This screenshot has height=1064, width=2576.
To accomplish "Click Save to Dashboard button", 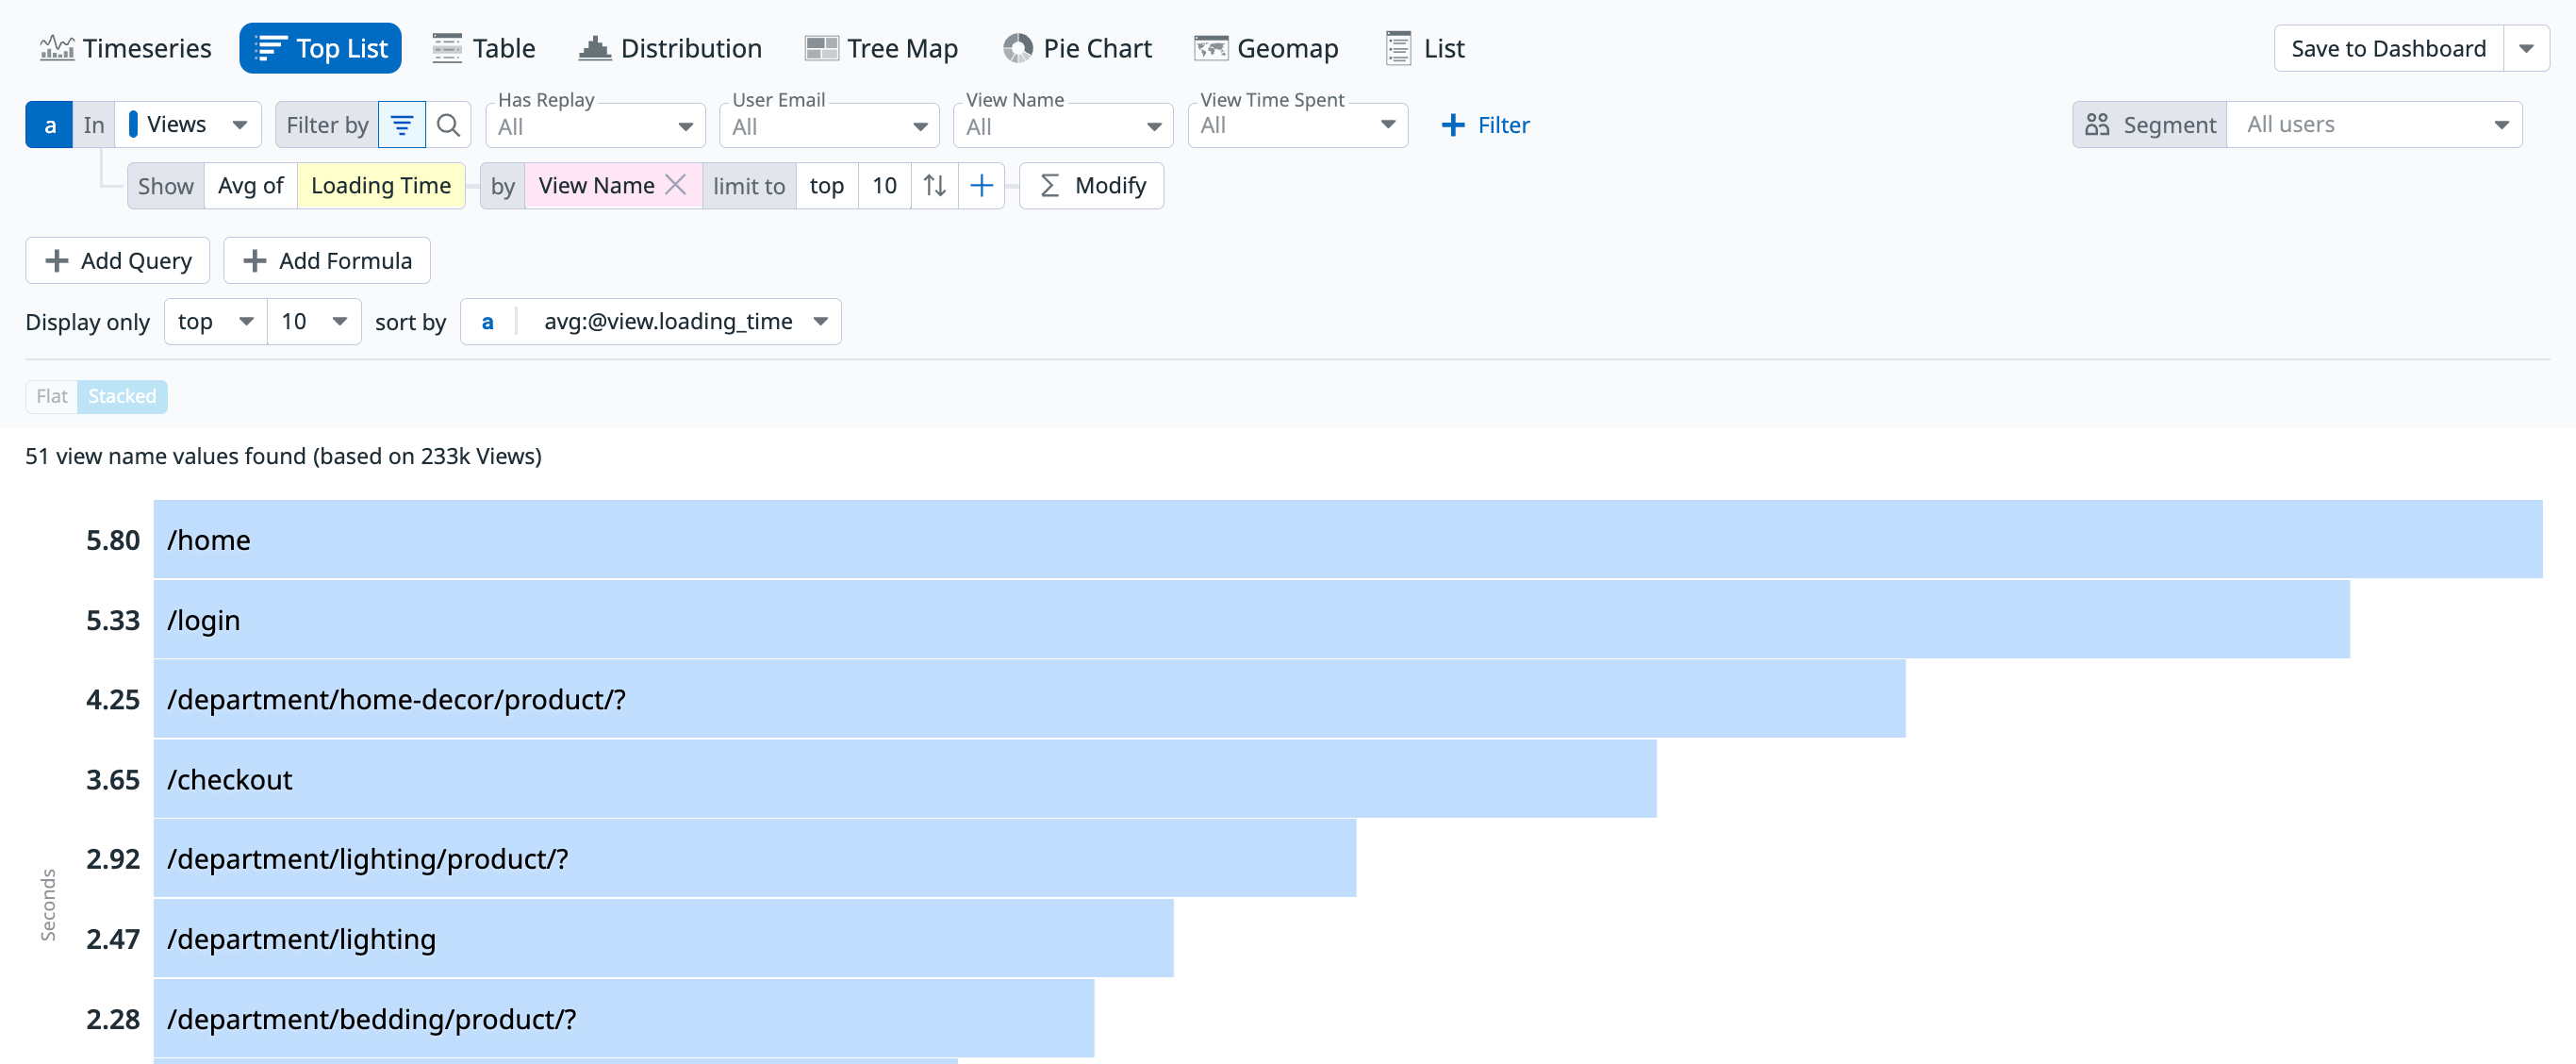I will 2388,48.
